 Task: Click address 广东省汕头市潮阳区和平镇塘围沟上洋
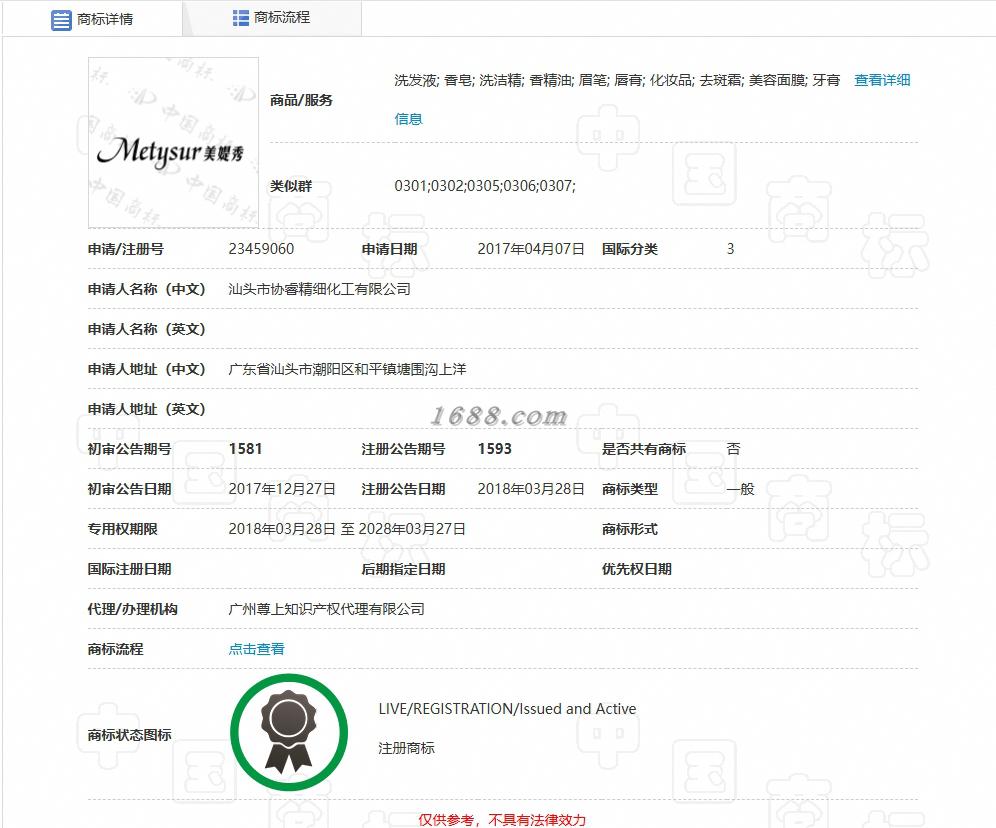(x=347, y=369)
